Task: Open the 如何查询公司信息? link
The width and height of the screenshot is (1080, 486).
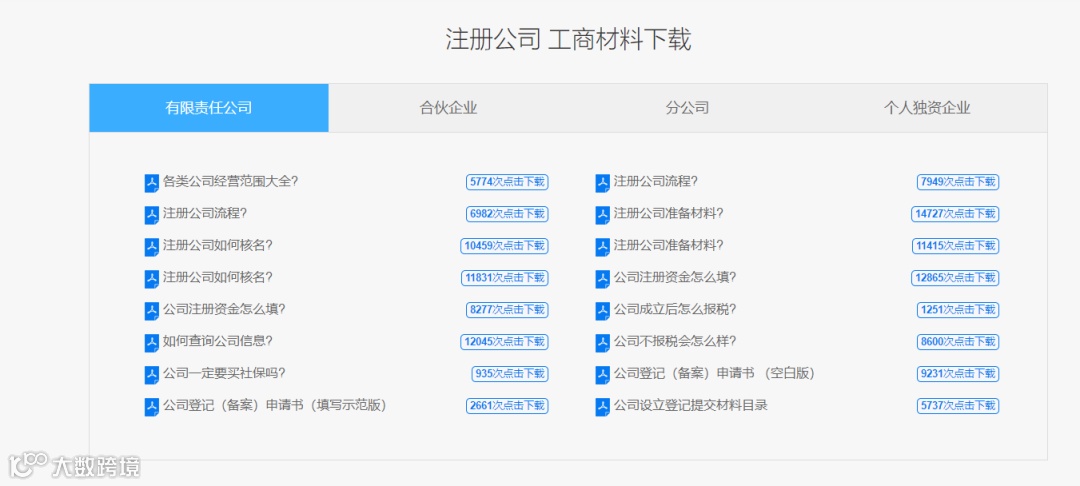Action: click(218, 341)
